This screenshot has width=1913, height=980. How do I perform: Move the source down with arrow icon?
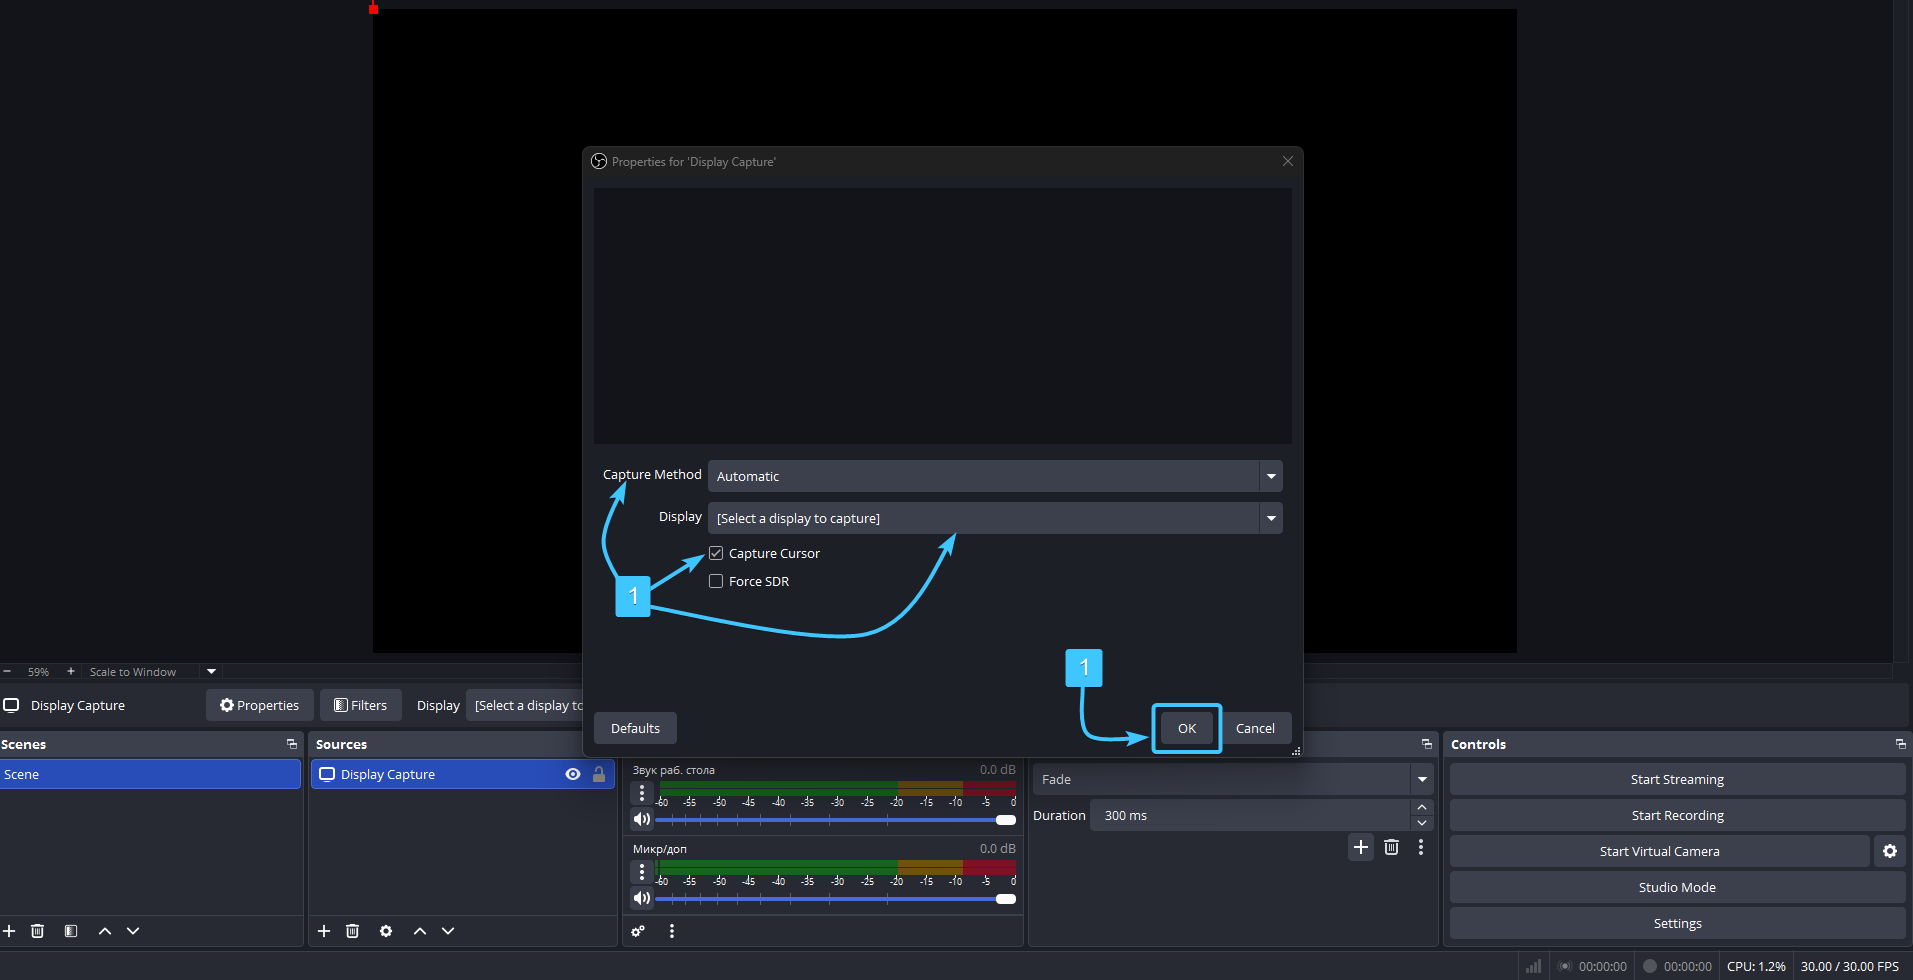point(448,931)
